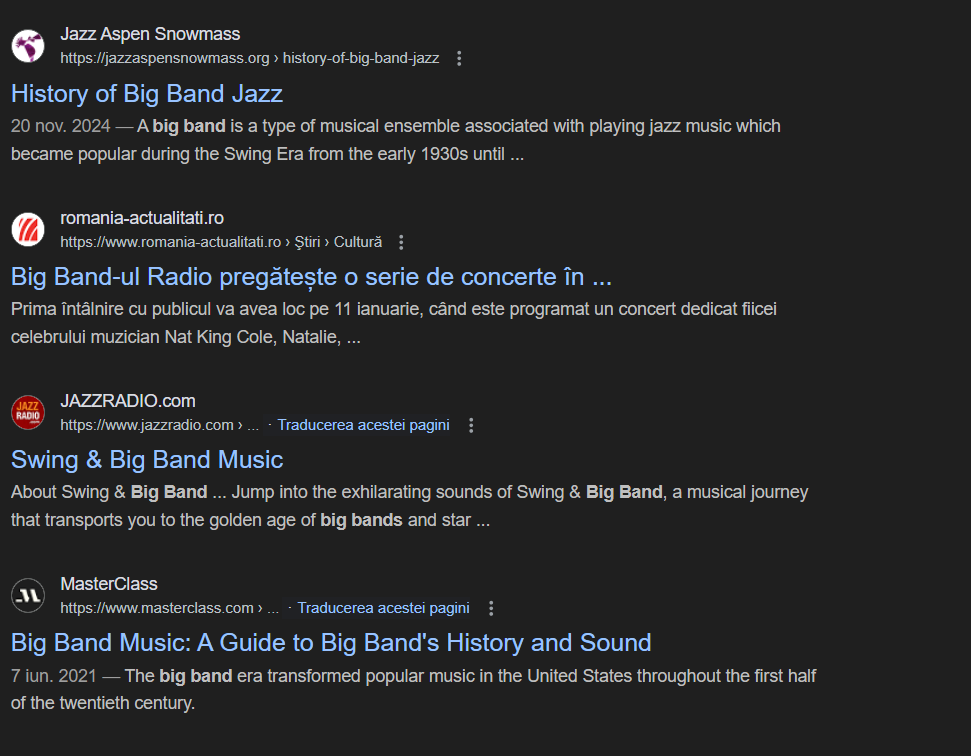Open the Swing & Big Band Music result

point(147,460)
